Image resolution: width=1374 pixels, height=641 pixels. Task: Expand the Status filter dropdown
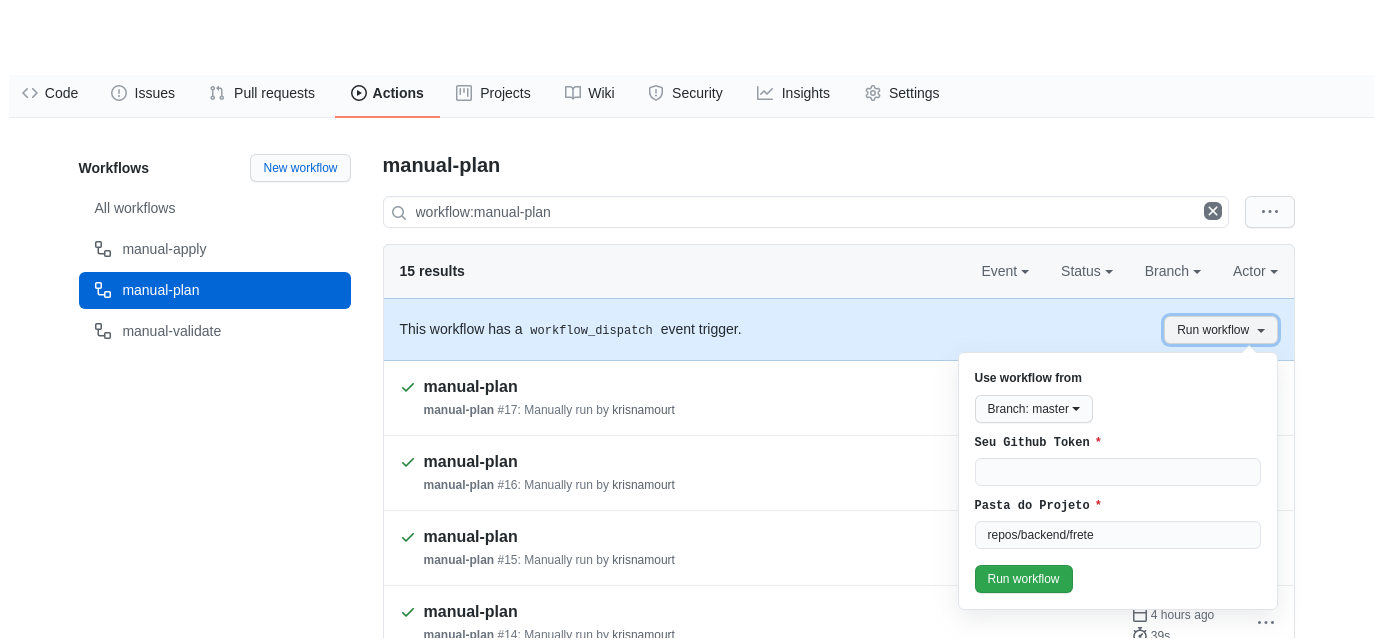pos(1086,271)
